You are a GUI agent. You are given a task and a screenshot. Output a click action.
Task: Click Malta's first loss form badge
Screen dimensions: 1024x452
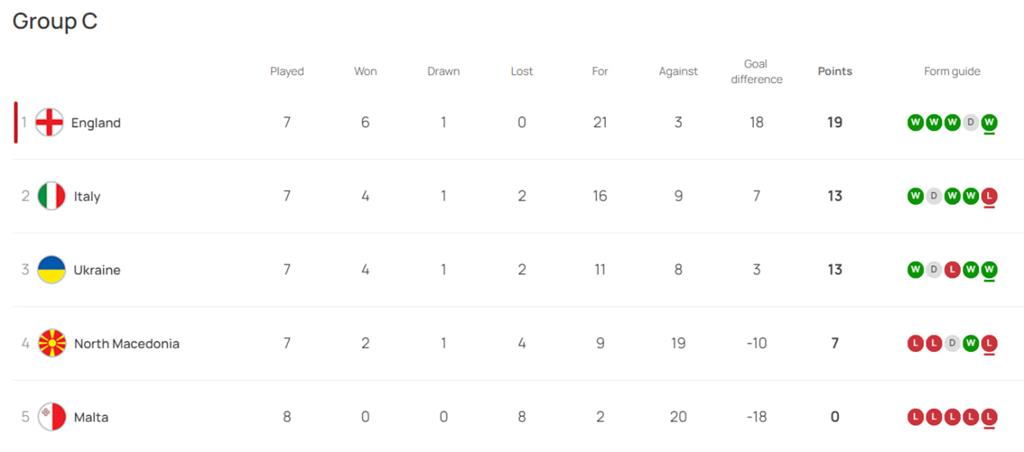[915, 417]
